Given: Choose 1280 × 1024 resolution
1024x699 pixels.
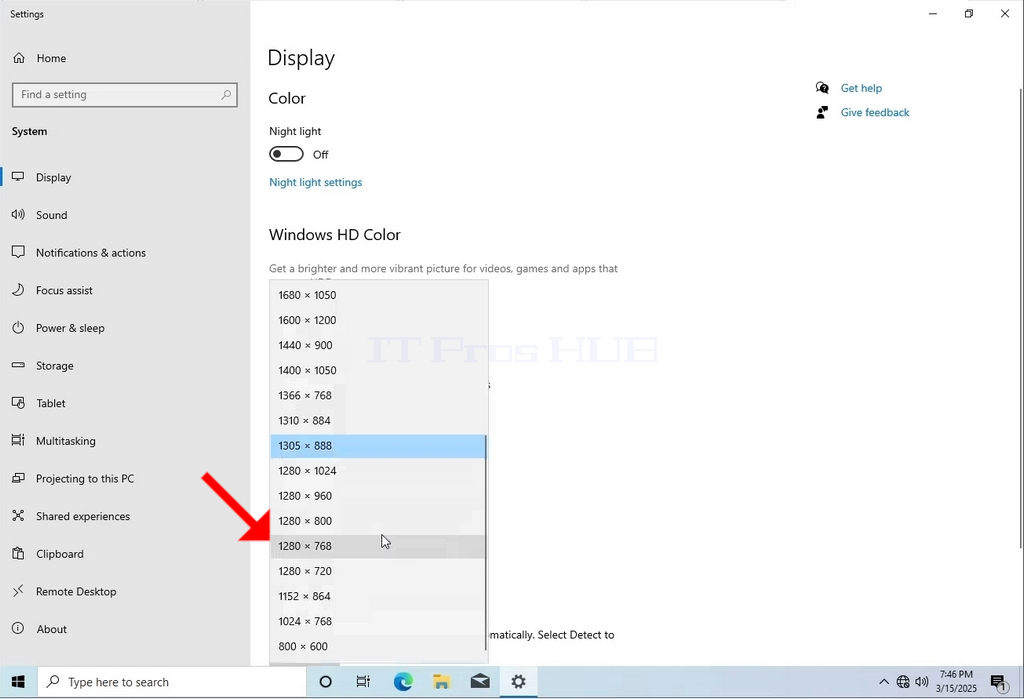Looking at the screenshot, I should pyautogui.click(x=378, y=471).
